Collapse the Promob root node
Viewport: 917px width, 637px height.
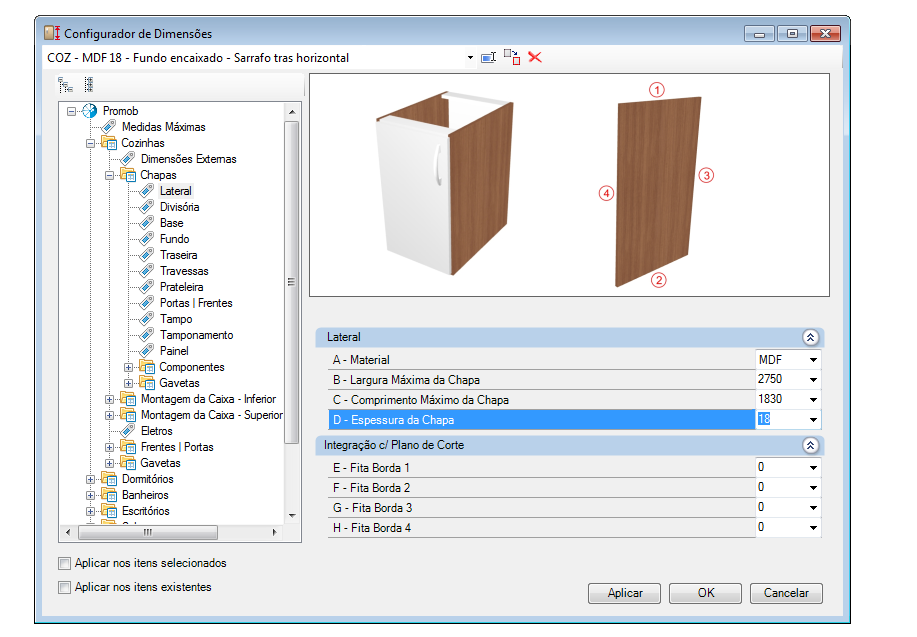[x=71, y=111]
